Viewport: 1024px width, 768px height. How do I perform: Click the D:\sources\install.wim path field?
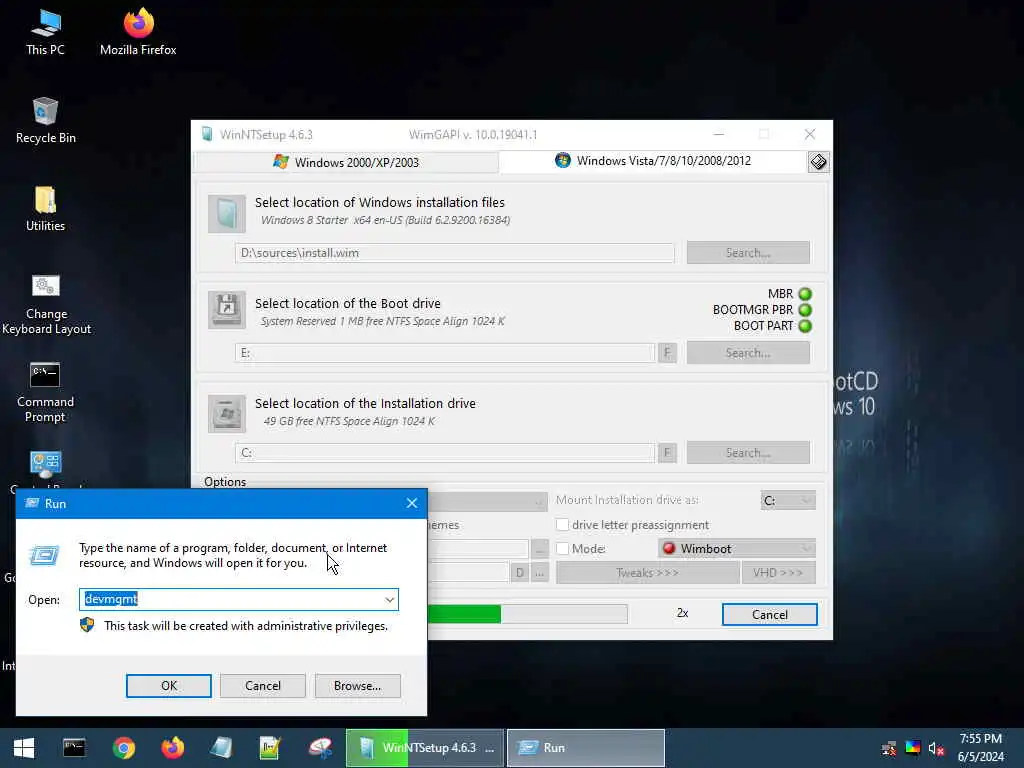(x=455, y=253)
